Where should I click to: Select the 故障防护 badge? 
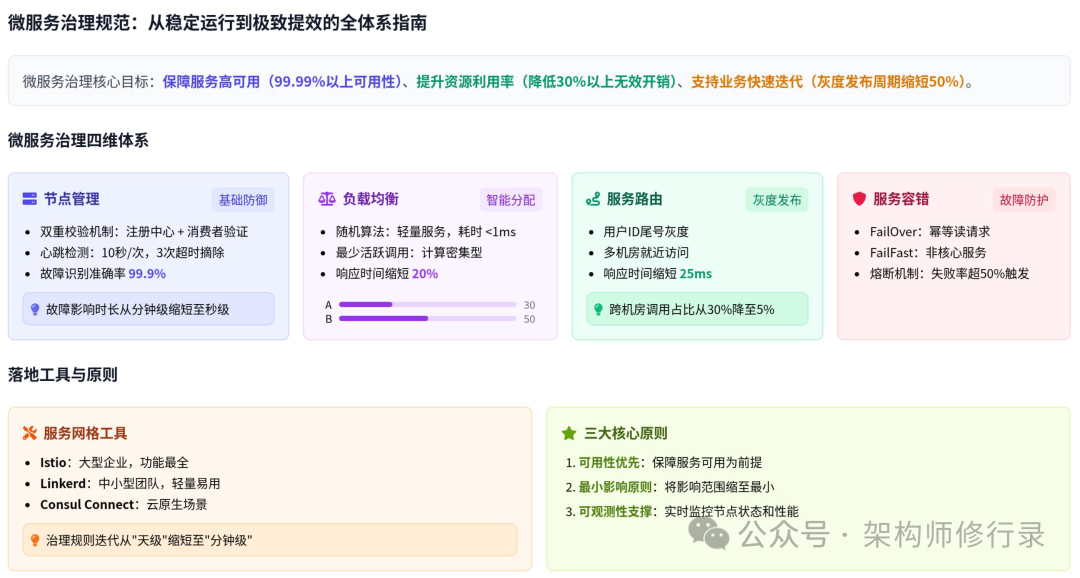point(1024,200)
